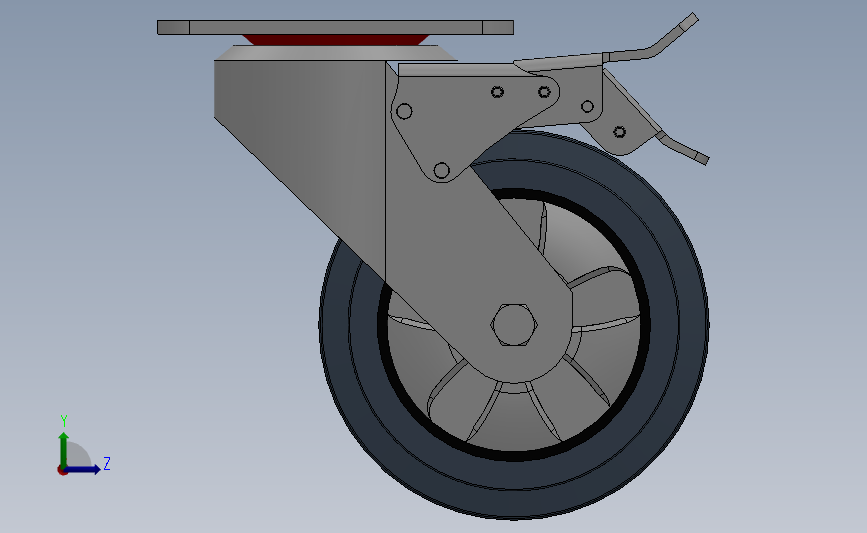Select the lower brake release tab
The height and width of the screenshot is (533, 867).
(x=682, y=148)
